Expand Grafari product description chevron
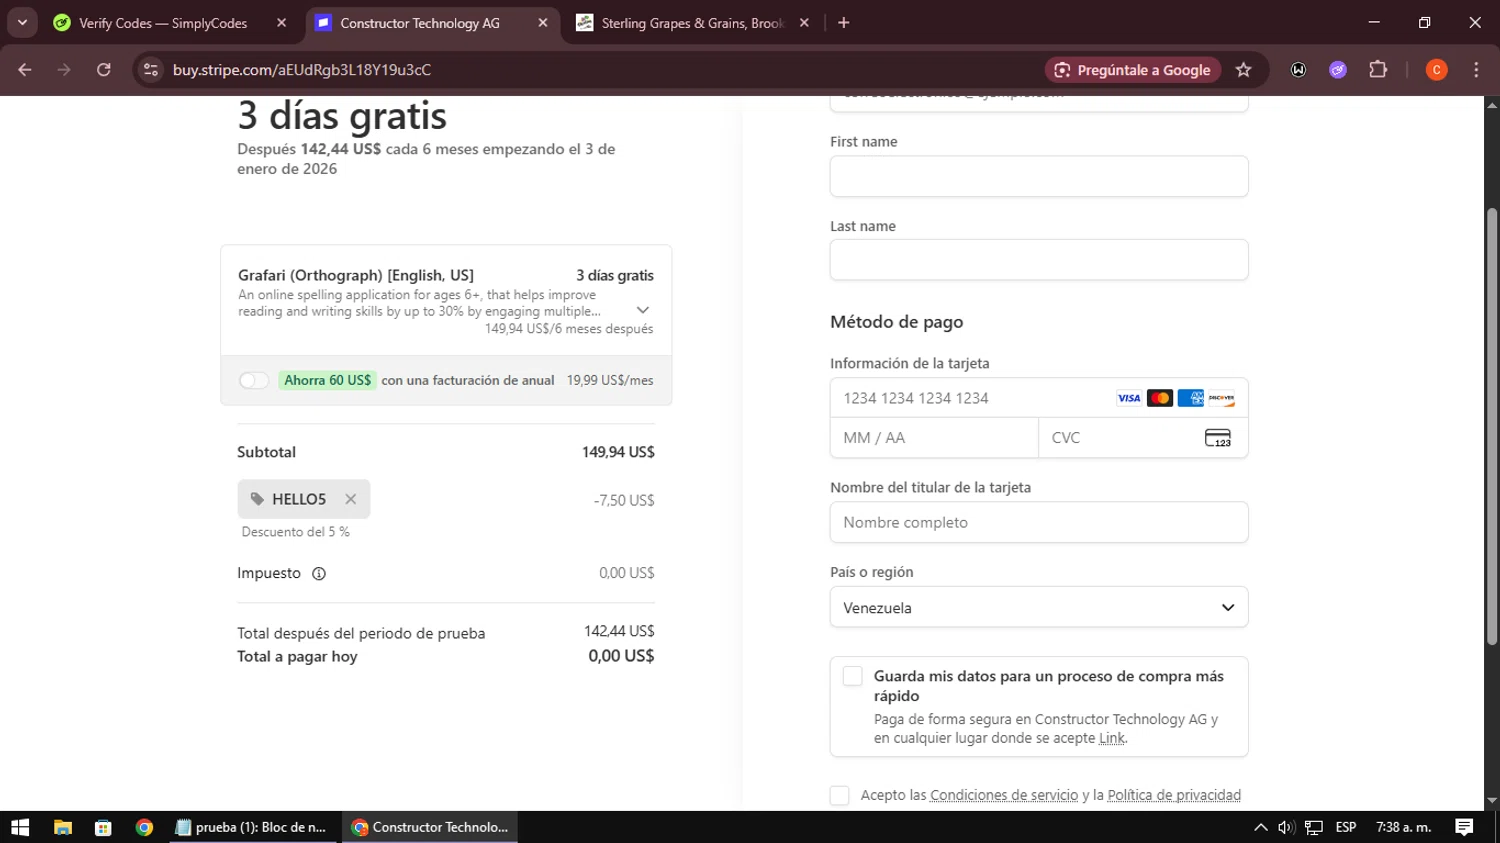This screenshot has width=1500, height=843. tap(643, 310)
